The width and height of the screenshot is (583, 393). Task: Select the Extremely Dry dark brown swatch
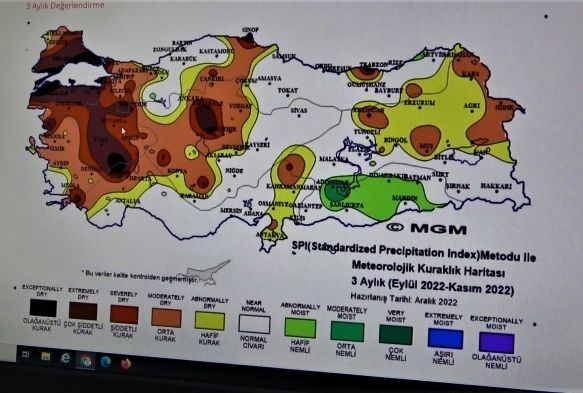[83, 311]
